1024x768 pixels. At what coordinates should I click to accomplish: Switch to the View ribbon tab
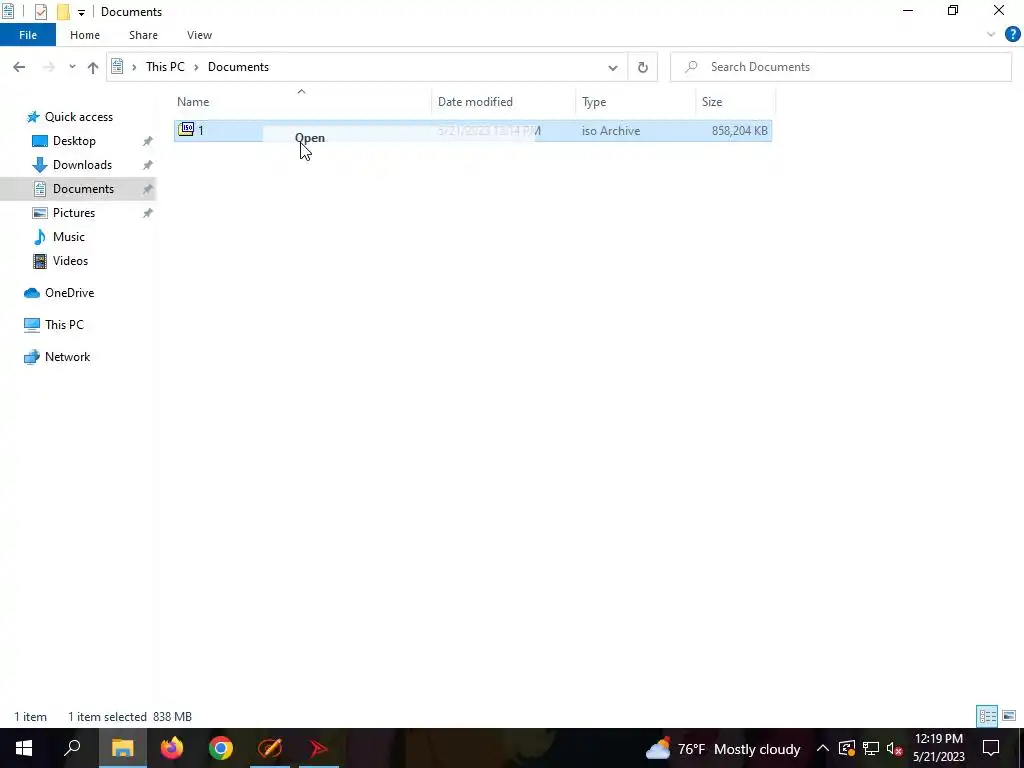[x=199, y=35]
